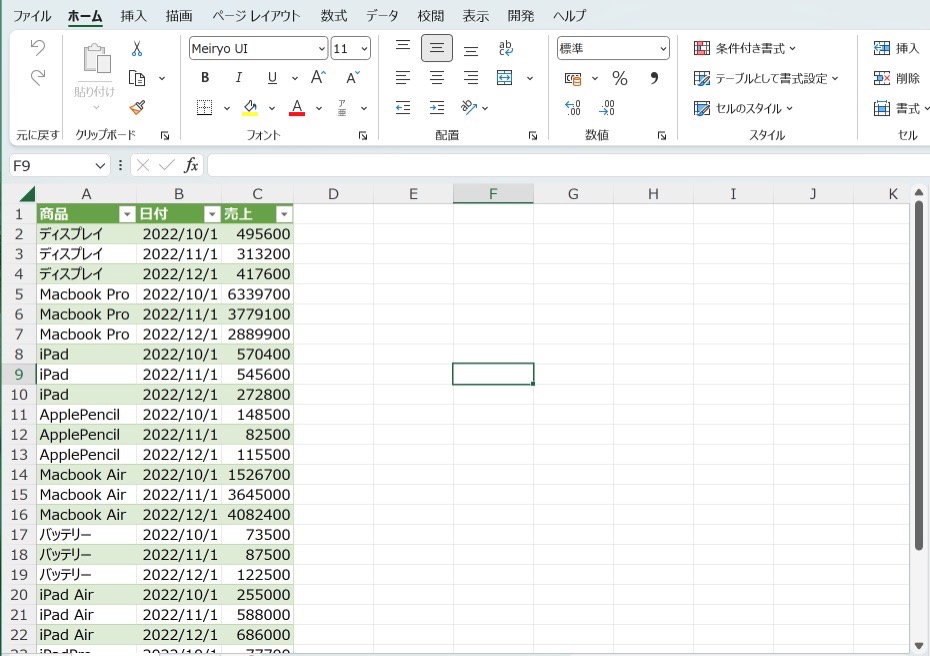Switch to the データ tab
The width and height of the screenshot is (930, 656).
pyautogui.click(x=382, y=15)
